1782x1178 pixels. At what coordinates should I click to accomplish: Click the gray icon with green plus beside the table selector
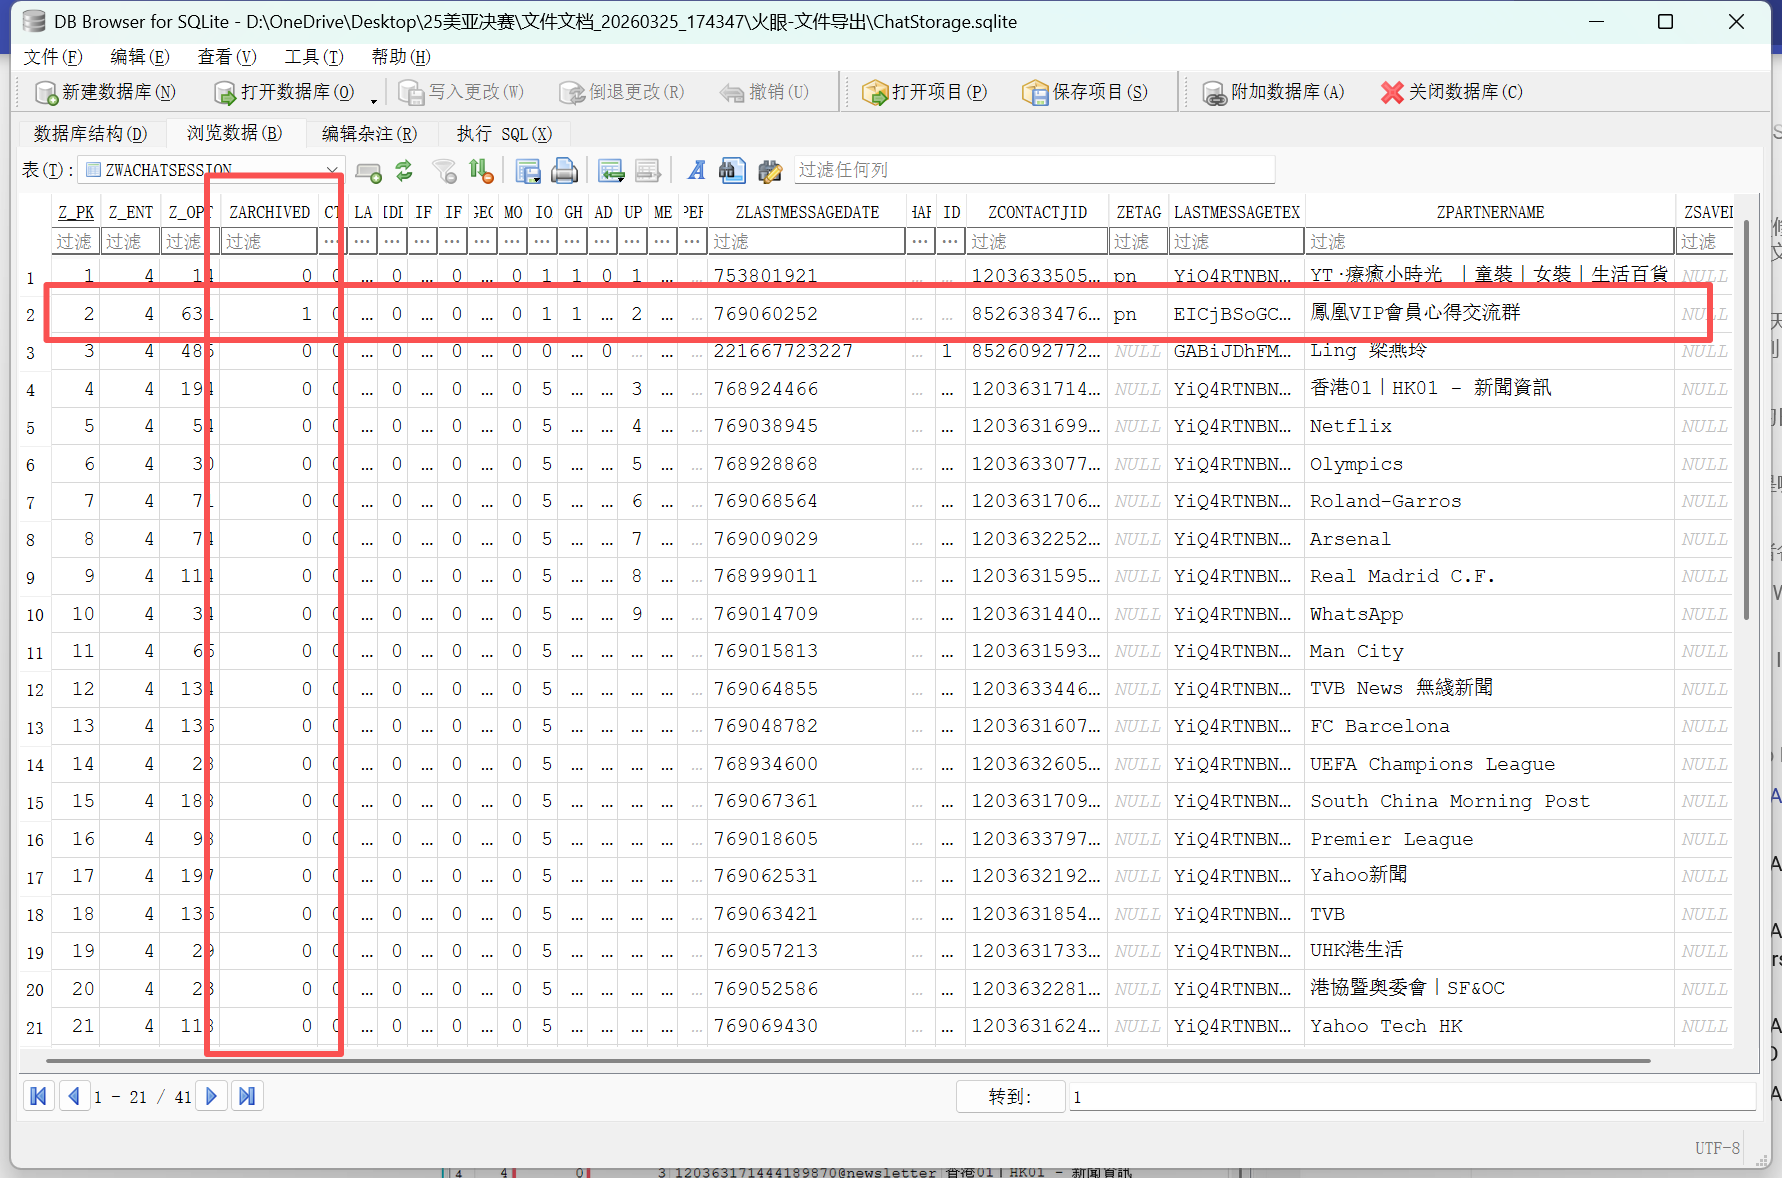click(368, 172)
